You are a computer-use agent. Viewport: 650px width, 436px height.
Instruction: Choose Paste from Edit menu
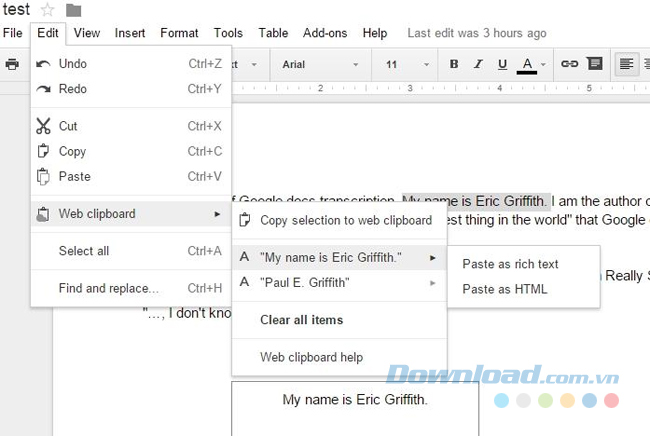click(131, 177)
